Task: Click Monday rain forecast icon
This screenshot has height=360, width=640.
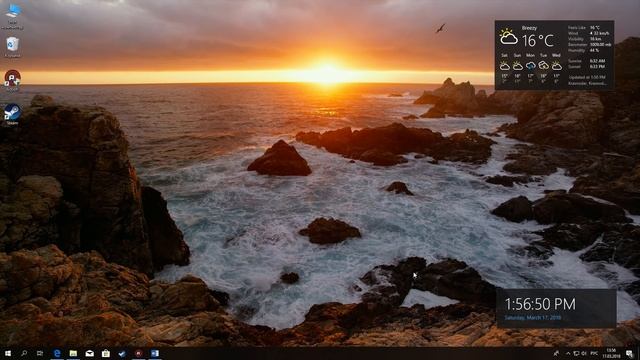Action: click(x=531, y=66)
